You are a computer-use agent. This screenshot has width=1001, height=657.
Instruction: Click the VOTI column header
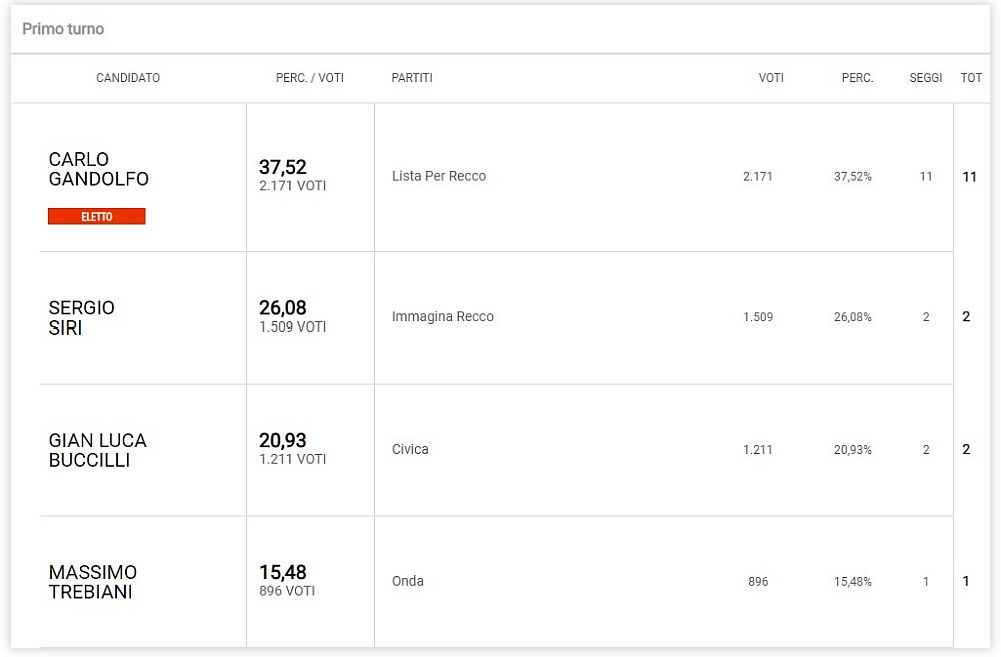(x=771, y=78)
